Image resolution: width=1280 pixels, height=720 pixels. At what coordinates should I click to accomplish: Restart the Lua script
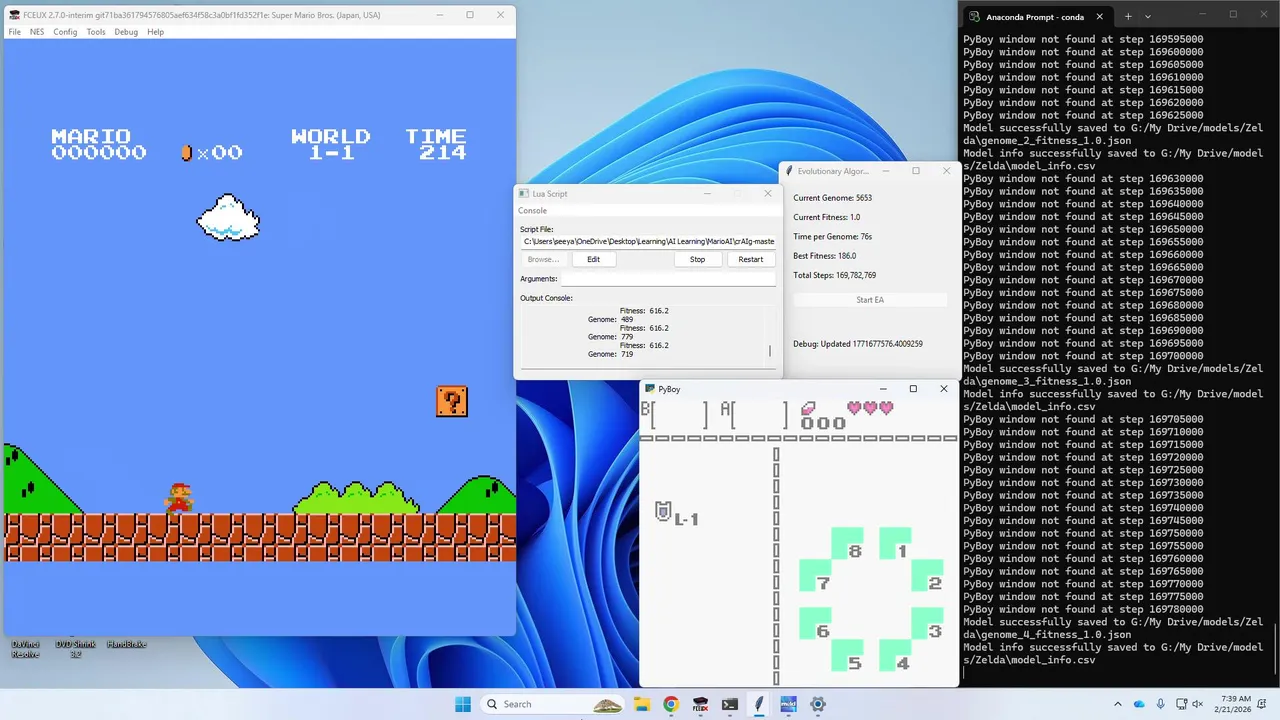click(750, 259)
